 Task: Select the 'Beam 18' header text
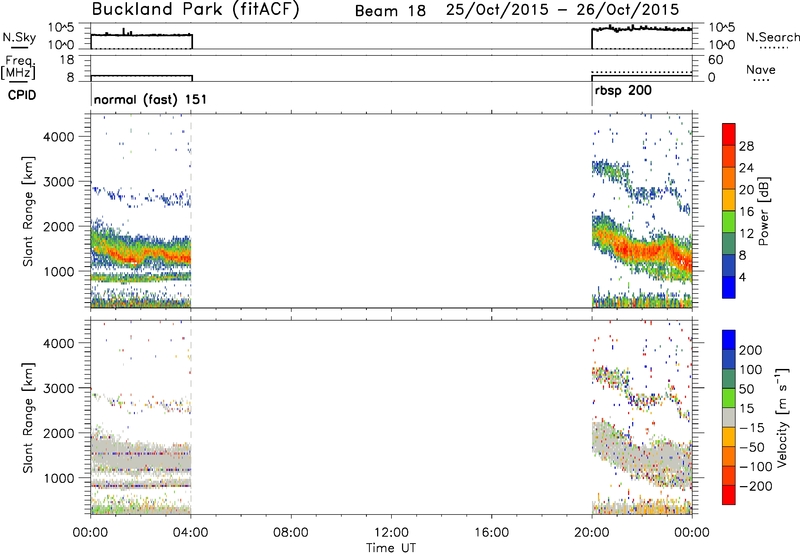tap(390, 11)
